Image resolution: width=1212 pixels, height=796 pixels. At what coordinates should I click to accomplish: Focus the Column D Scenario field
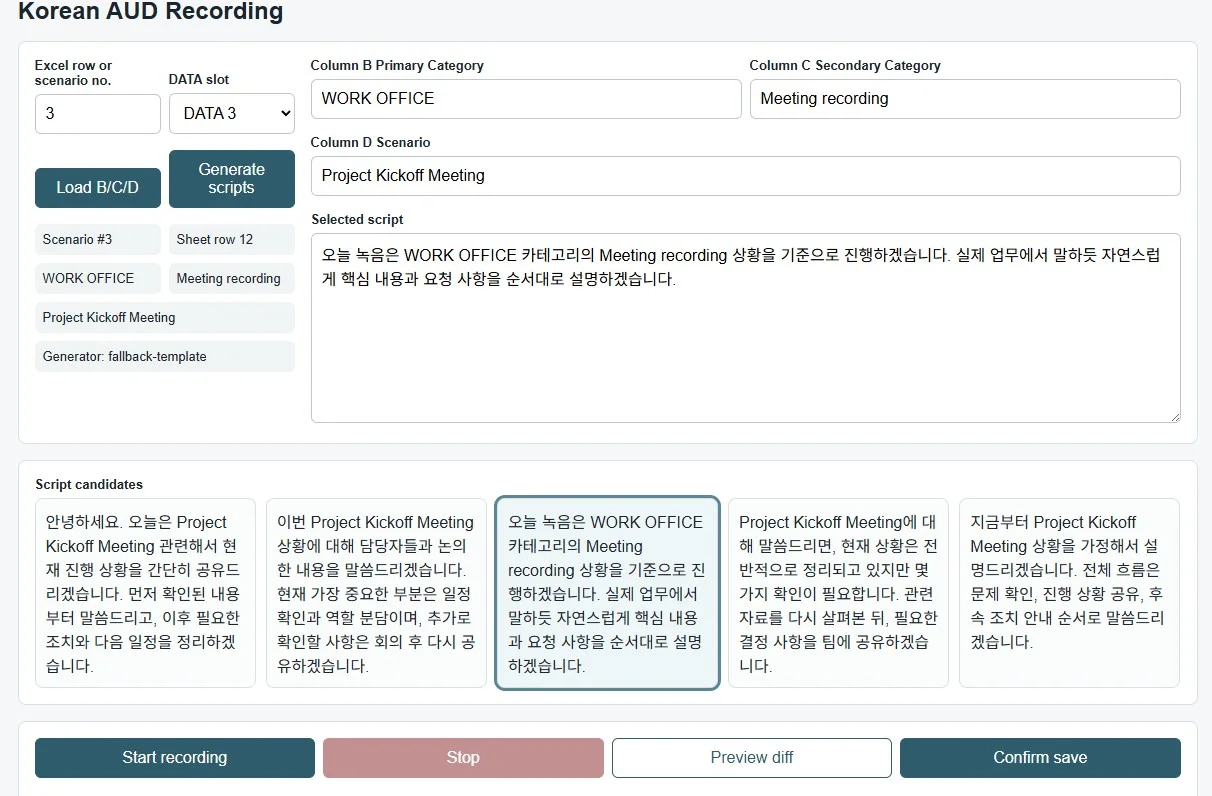click(x=746, y=176)
